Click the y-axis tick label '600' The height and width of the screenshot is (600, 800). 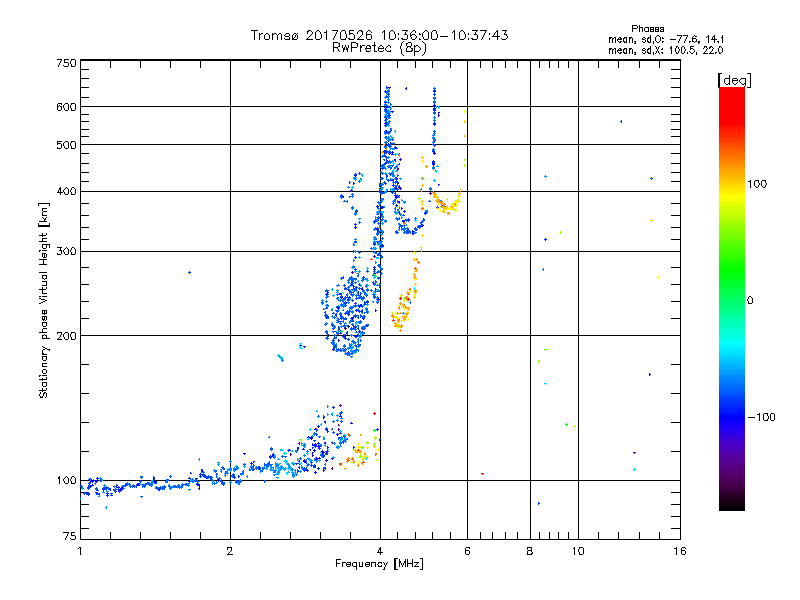(66, 107)
